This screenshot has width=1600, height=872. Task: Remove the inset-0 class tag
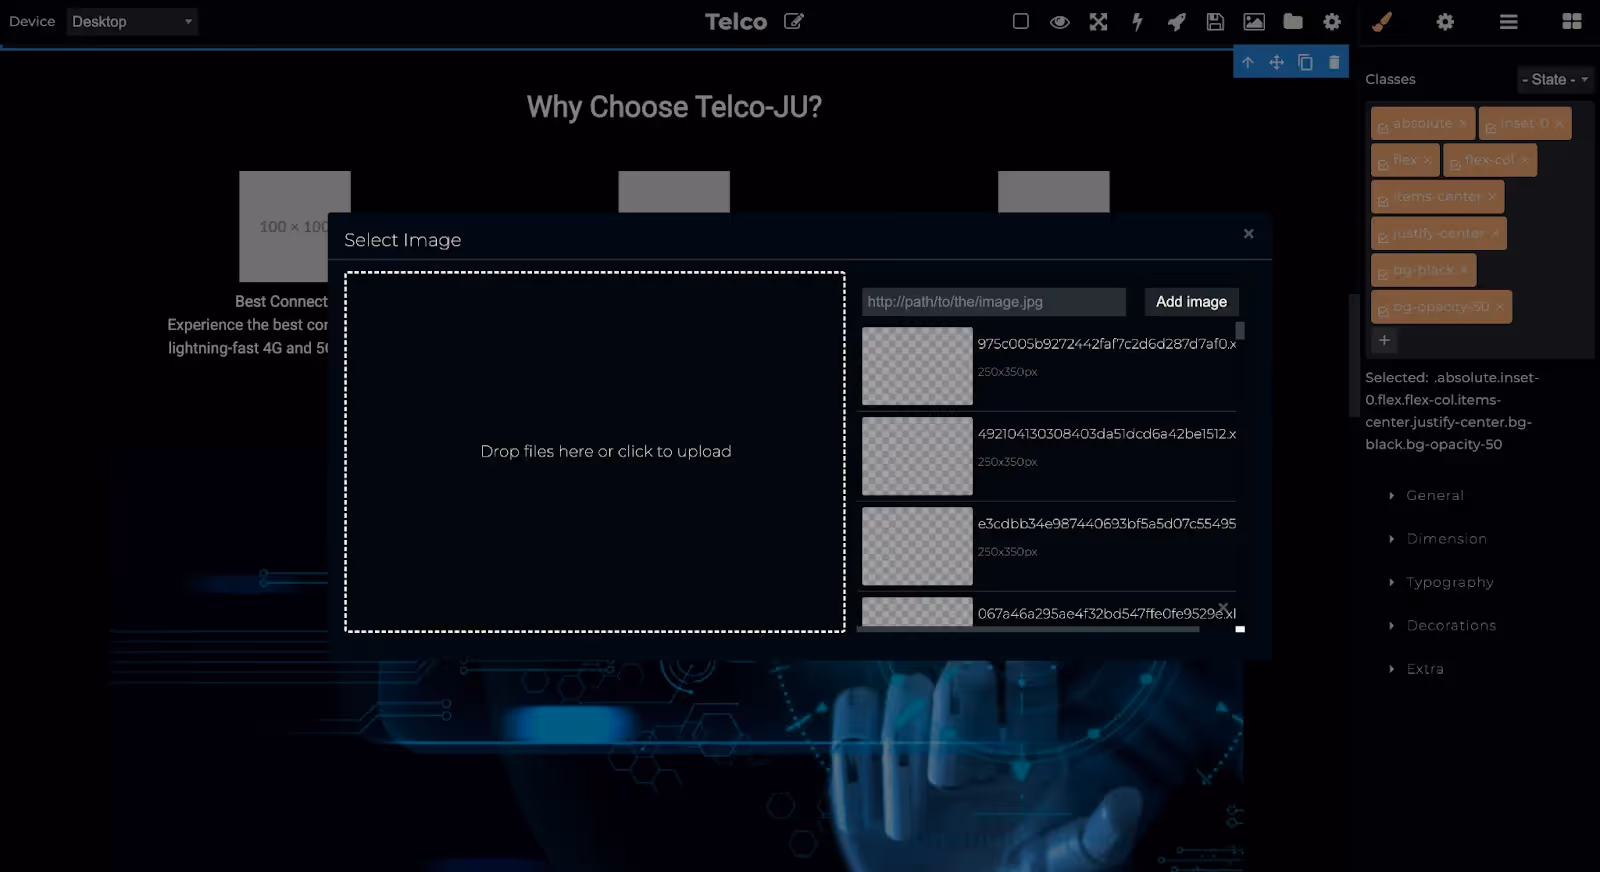click(x=1559, y=123)
